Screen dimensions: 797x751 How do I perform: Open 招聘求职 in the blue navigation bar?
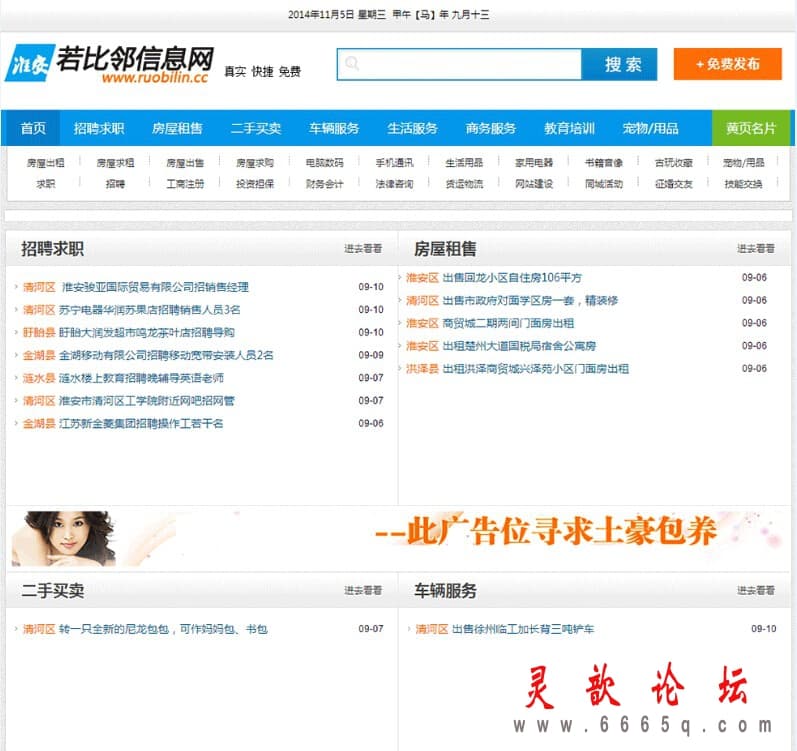[x=99, y=128]
